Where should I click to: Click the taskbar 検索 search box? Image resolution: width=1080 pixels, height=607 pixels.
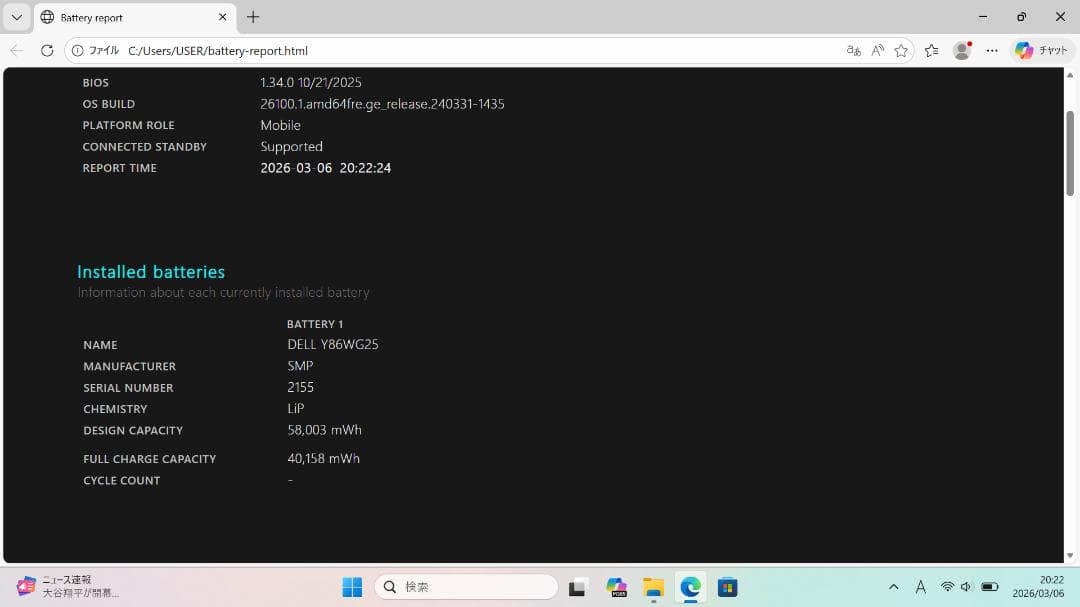pos(465,586)
